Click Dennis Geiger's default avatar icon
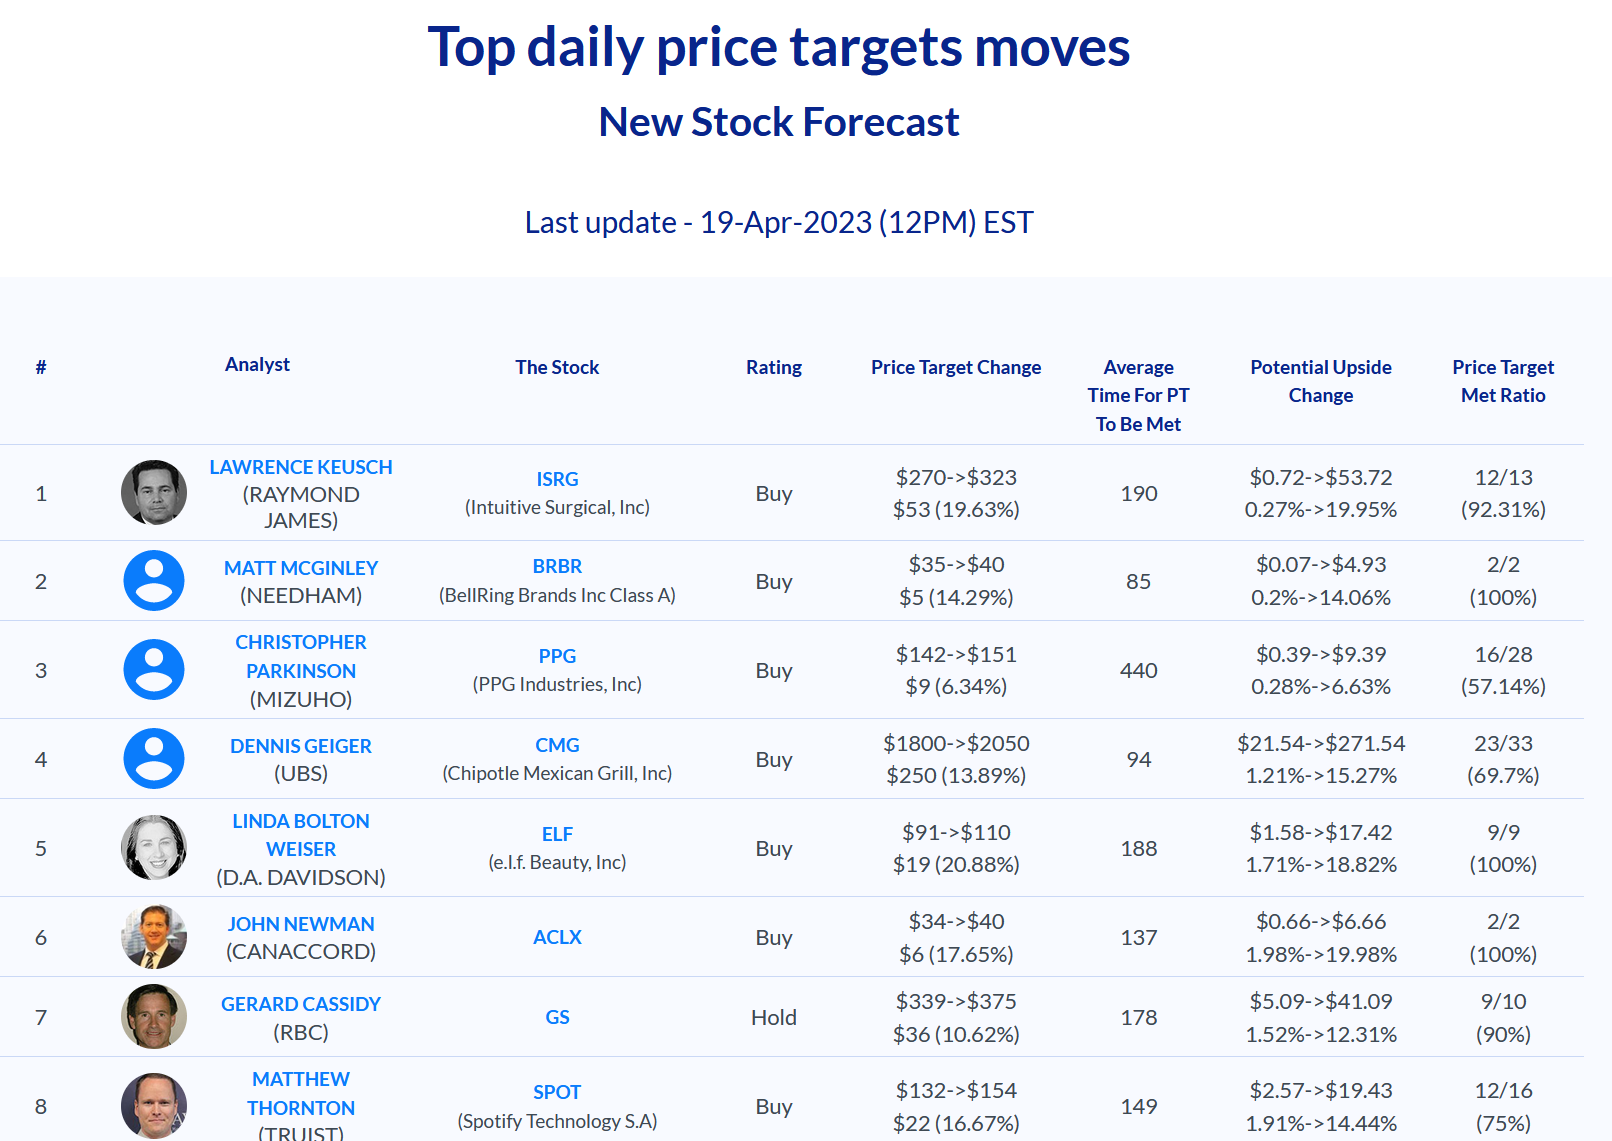 click(154, 759)
